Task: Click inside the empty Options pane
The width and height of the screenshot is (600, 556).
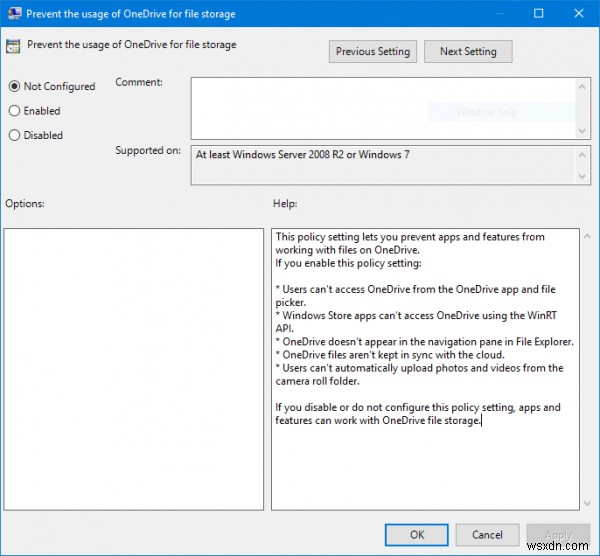Action: tap(134, 369)
